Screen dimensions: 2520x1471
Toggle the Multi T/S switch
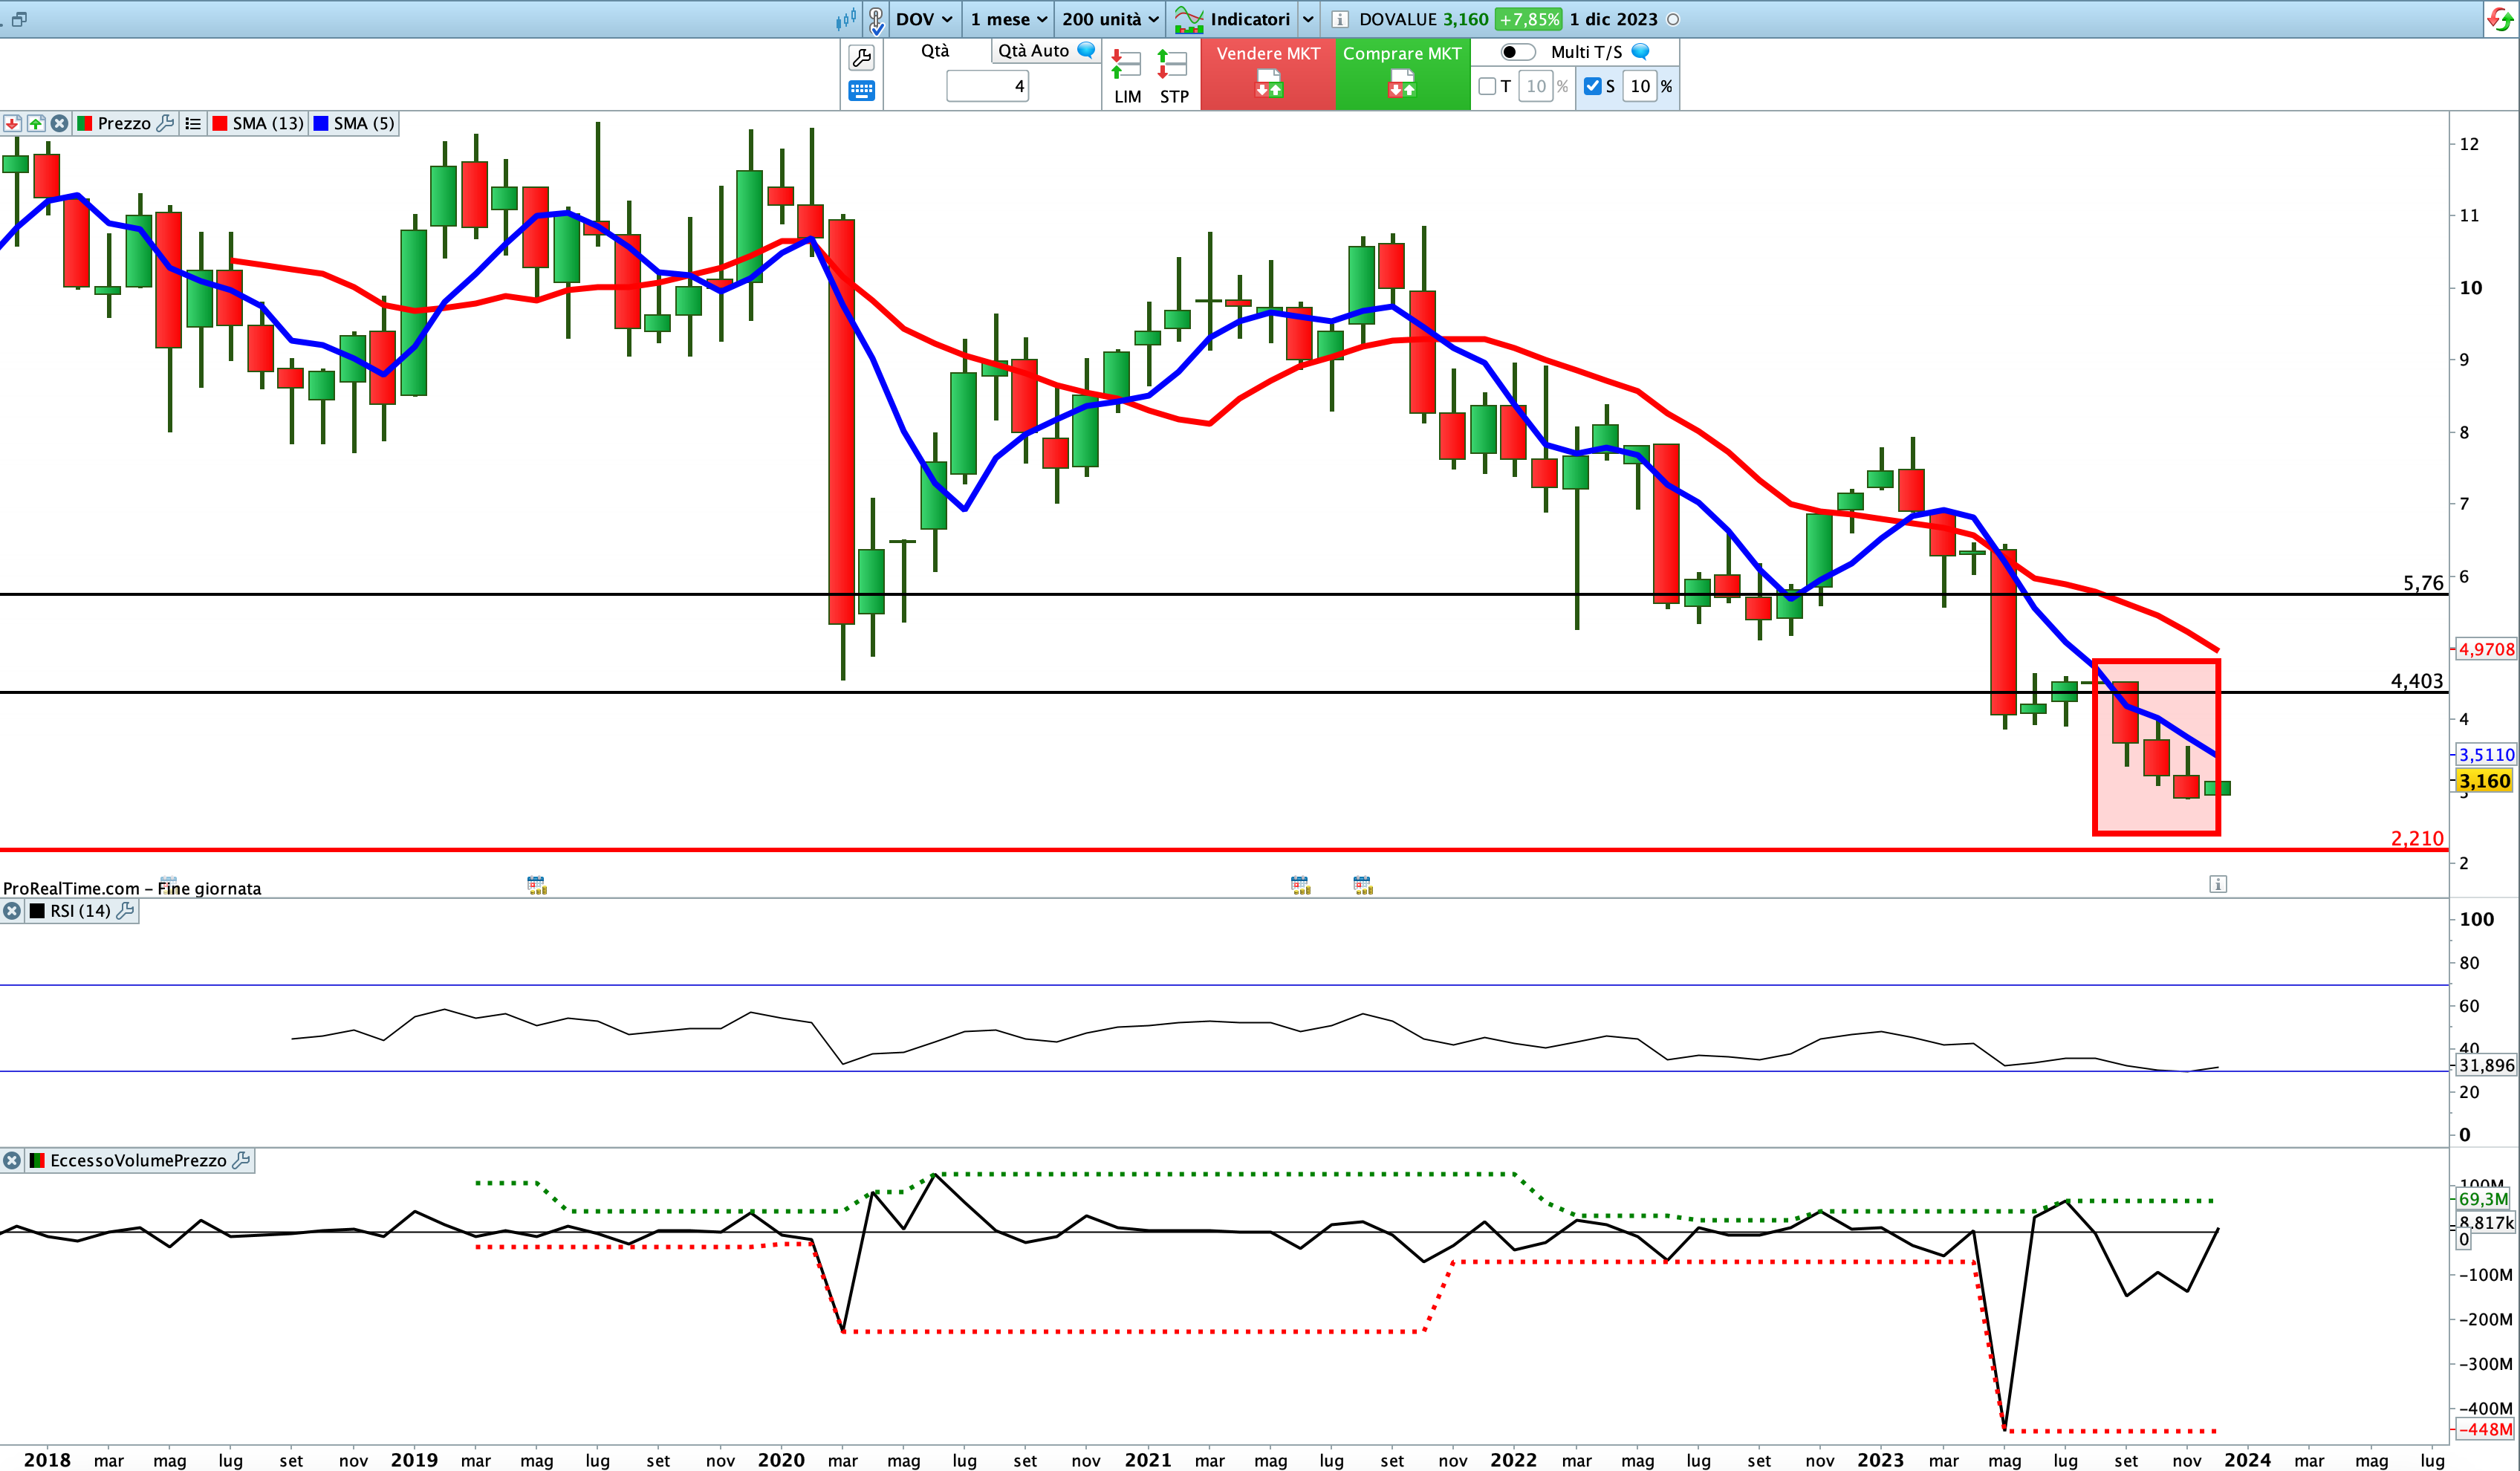[1517, 52]
